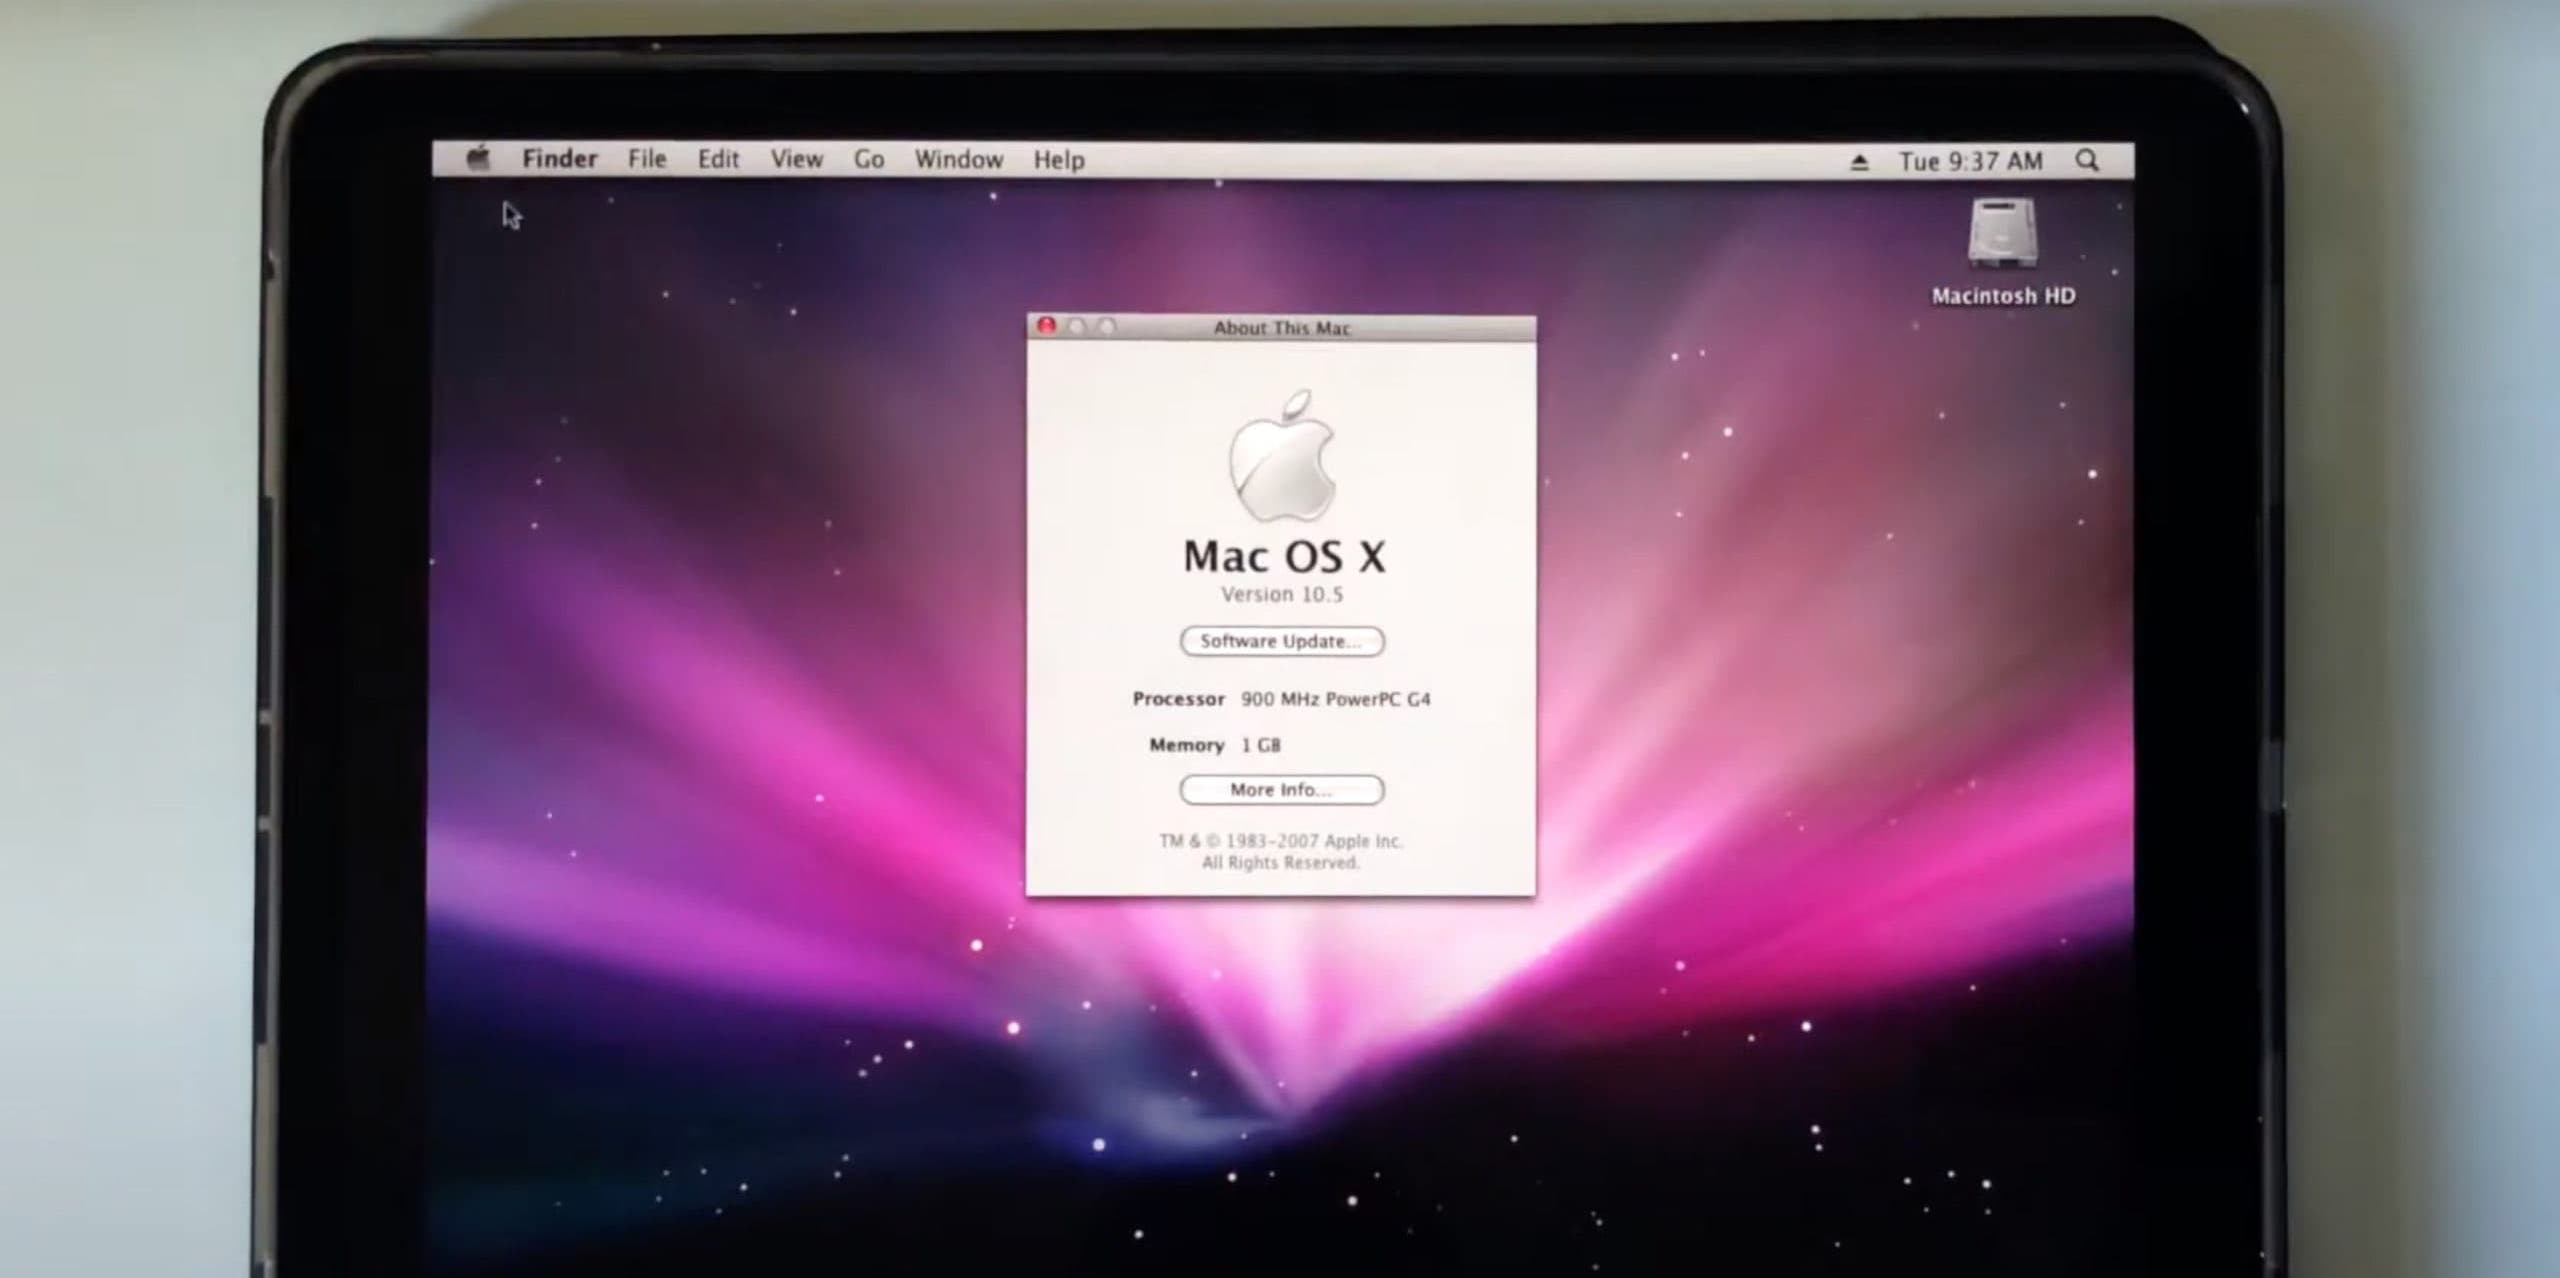2560x1278 pixels.
Task: Open the View menu
Action: click(x=797, y=159)
